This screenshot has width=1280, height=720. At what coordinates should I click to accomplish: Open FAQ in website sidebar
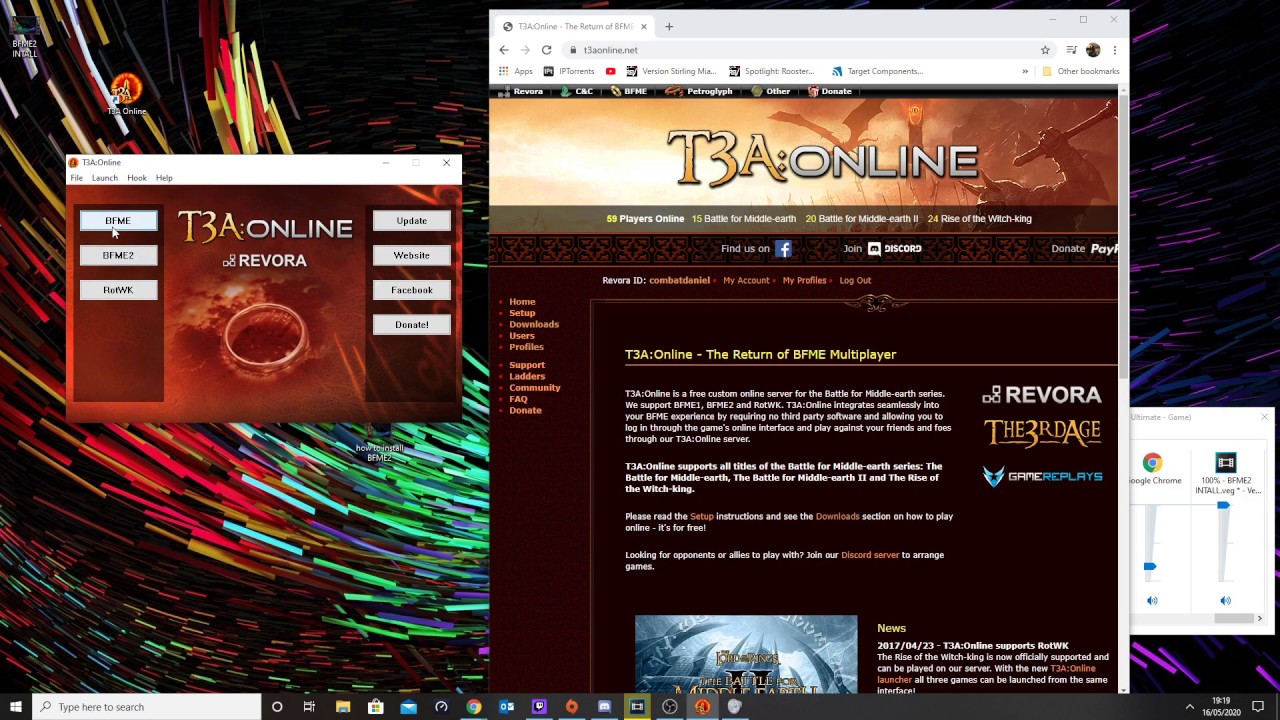[518, 399]
